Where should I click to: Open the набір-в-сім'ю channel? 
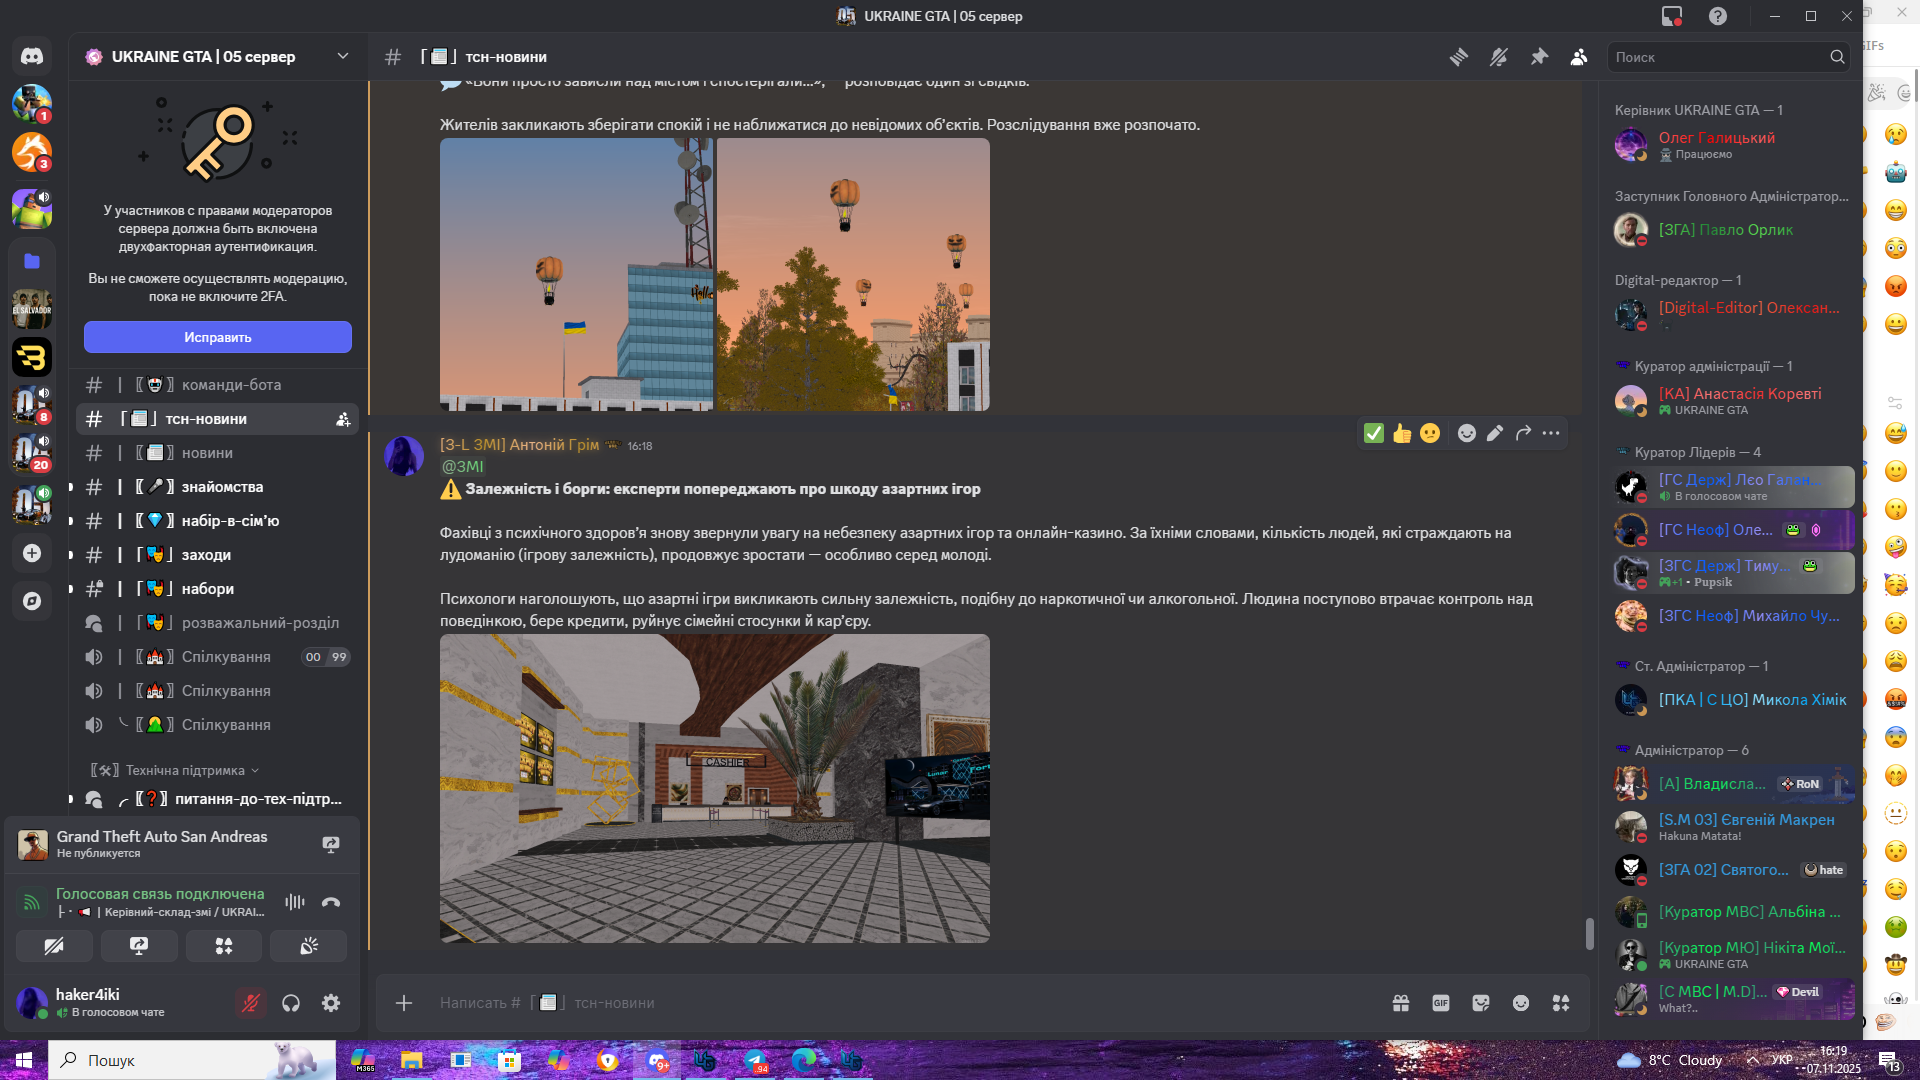pos(217,521)
